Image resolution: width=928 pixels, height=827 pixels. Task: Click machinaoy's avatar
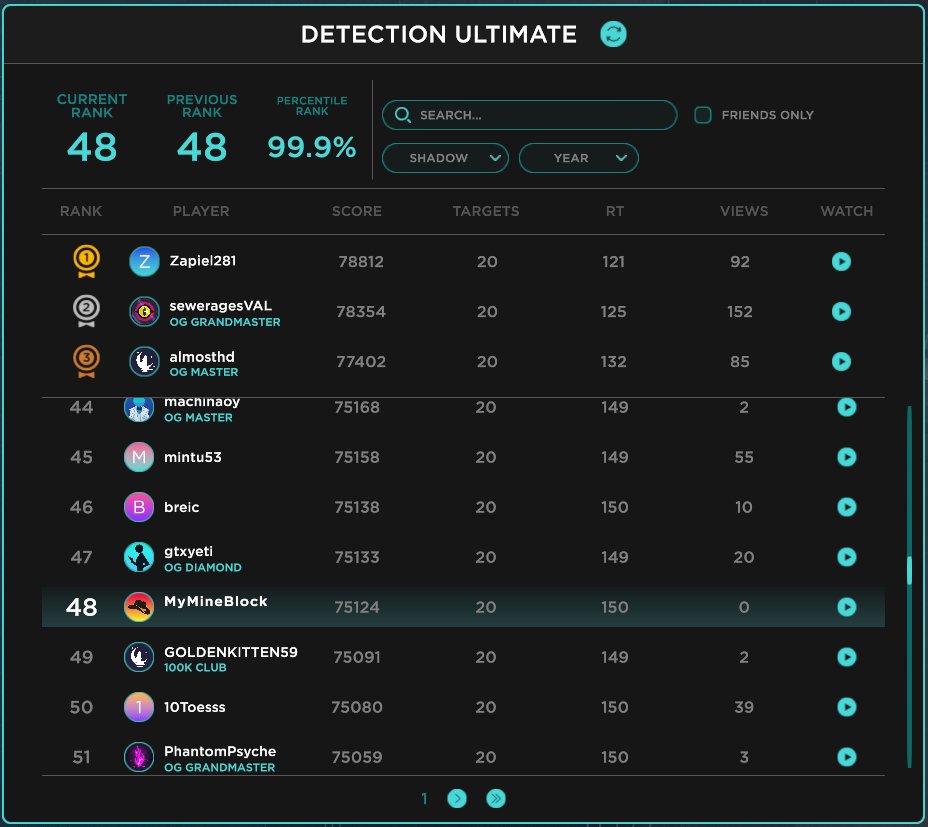coord(139,408)
